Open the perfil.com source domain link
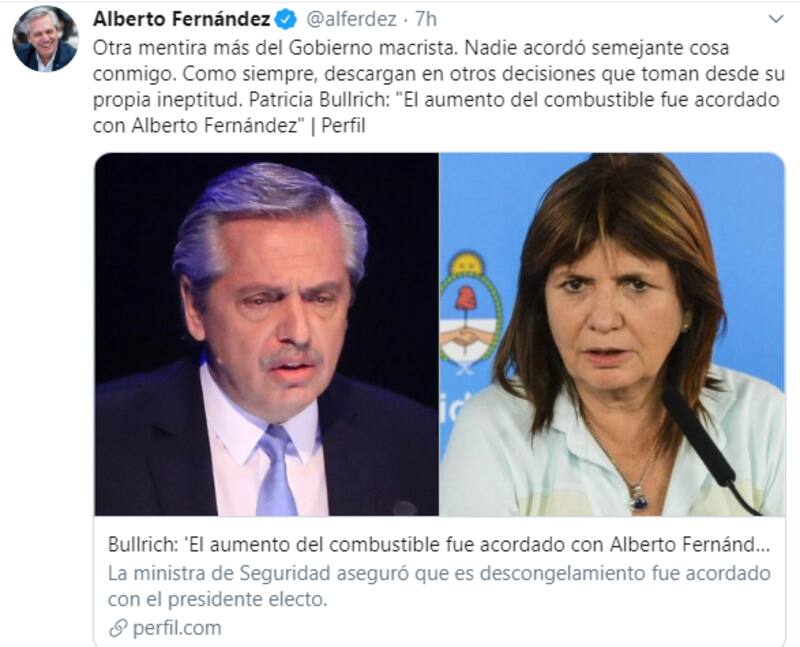 coord(177,628)
